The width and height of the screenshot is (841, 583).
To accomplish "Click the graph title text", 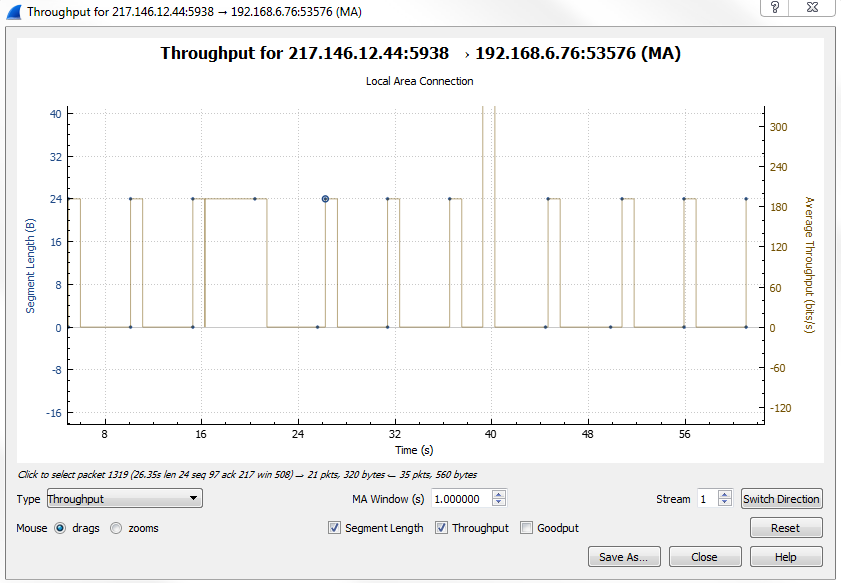I will 420,53.
